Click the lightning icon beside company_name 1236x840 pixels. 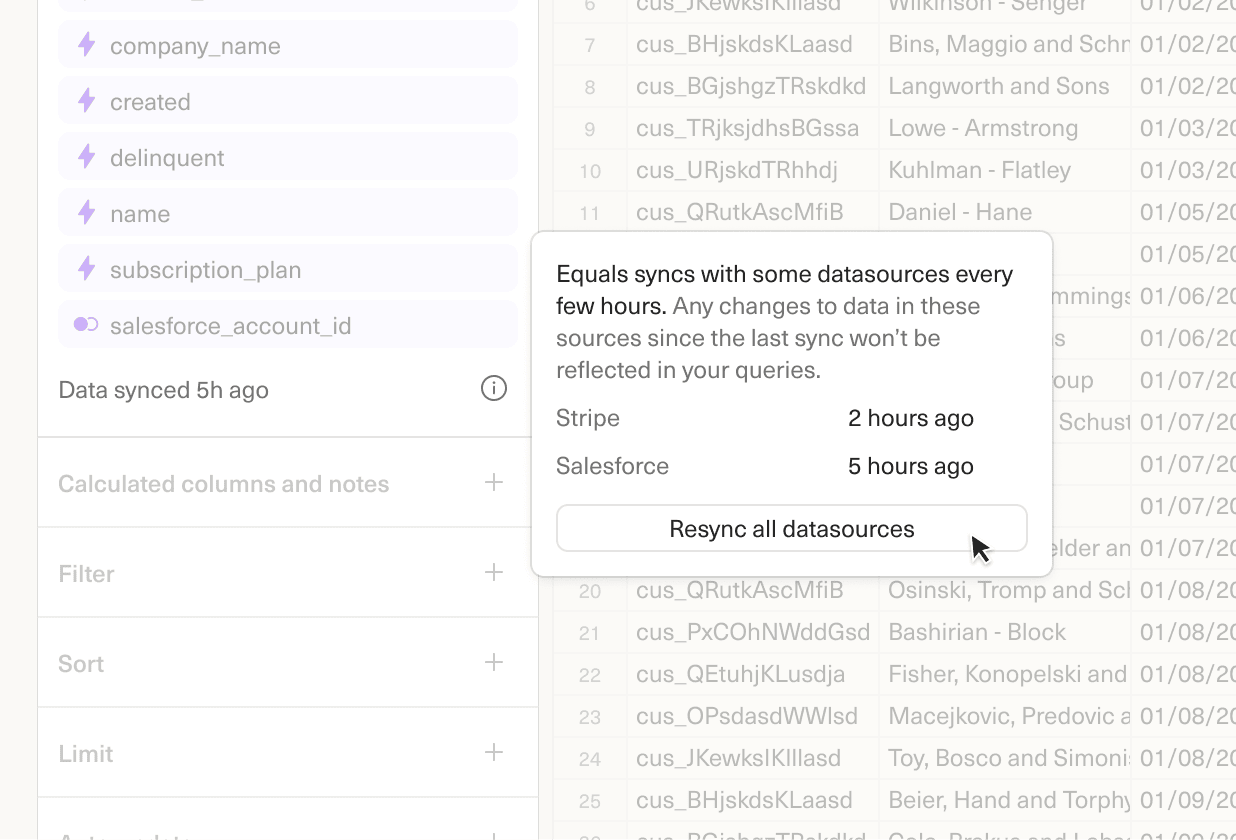coord(88,45)
